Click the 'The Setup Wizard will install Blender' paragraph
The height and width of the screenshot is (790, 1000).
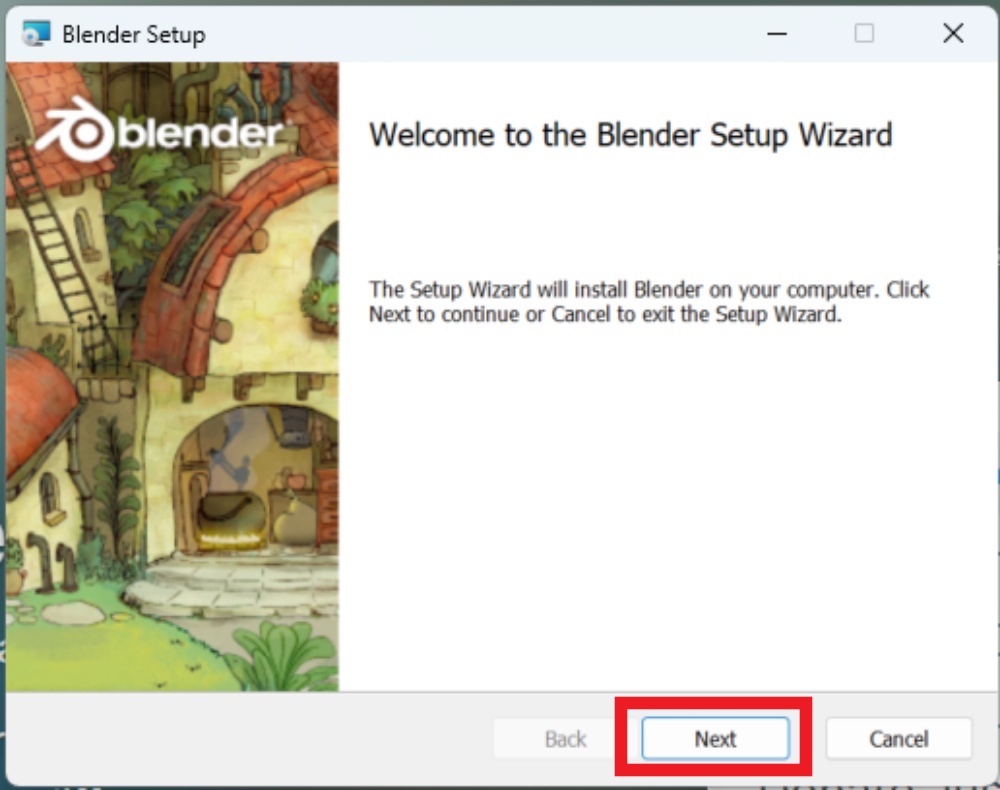pos(649,302)
